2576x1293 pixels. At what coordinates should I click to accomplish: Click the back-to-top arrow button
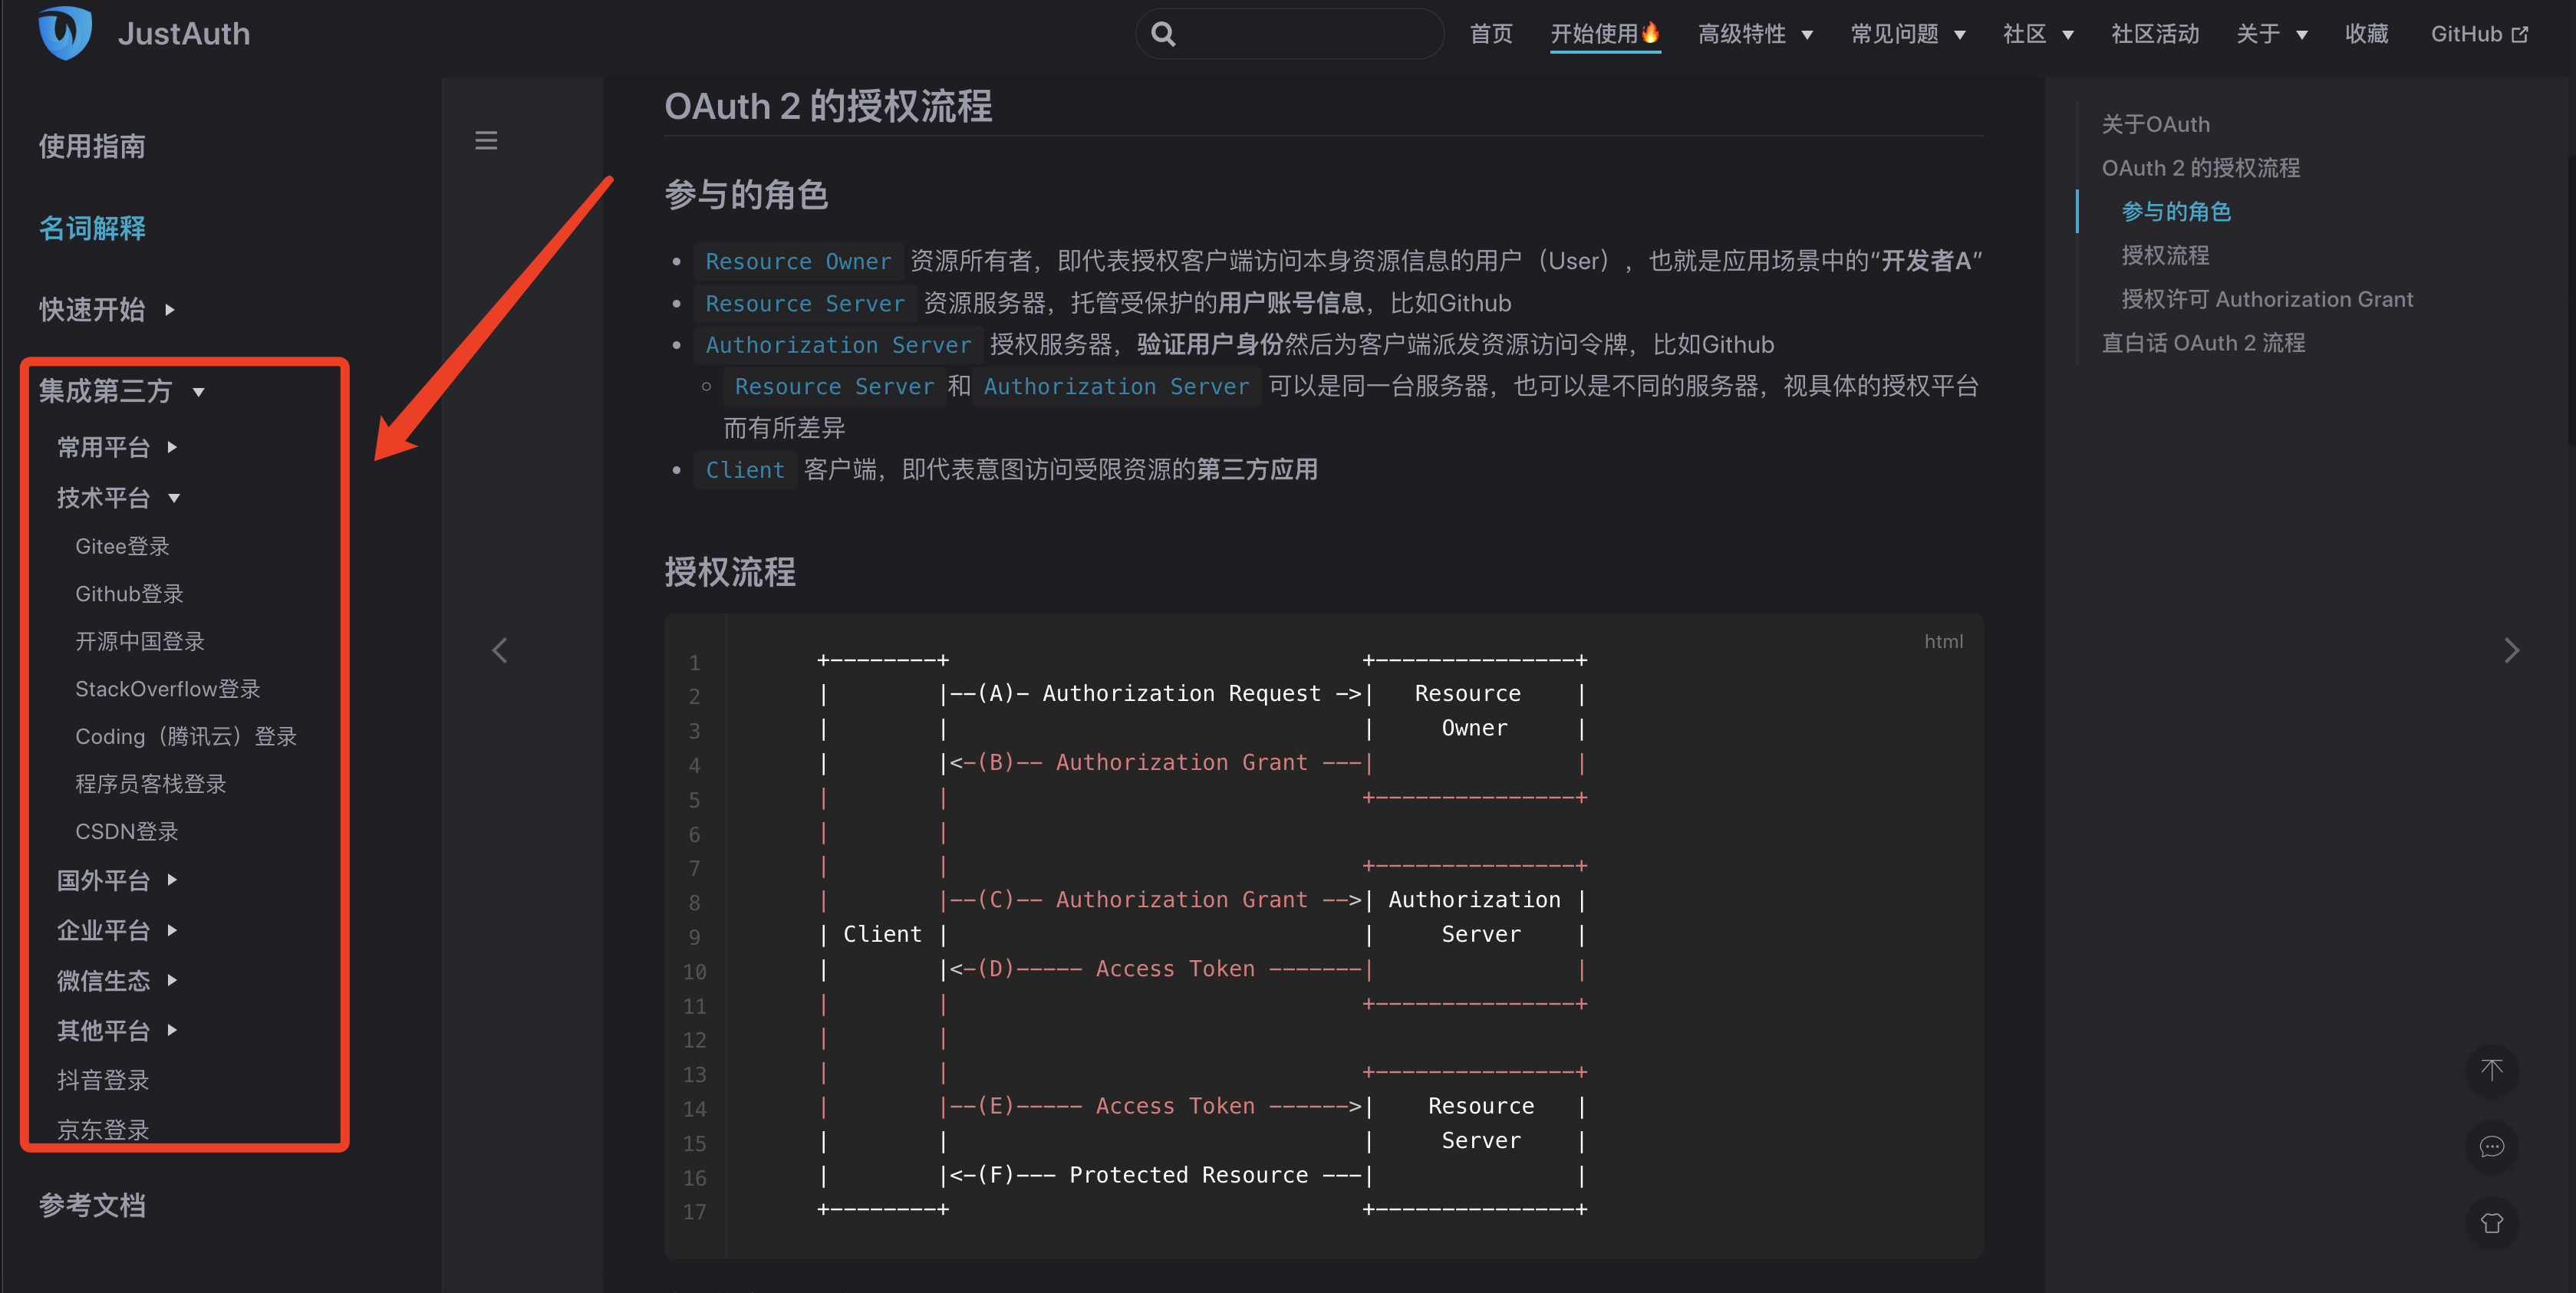click(2491, 1070)
